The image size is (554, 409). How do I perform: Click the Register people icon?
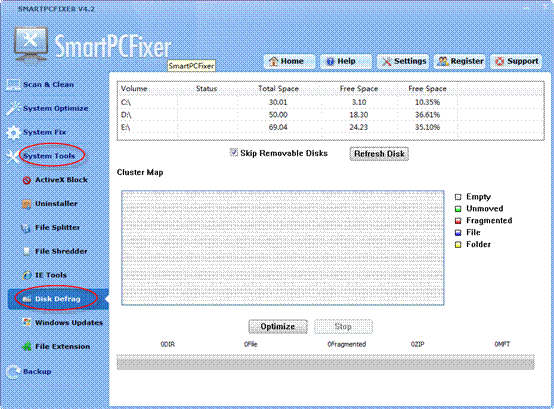443,61
